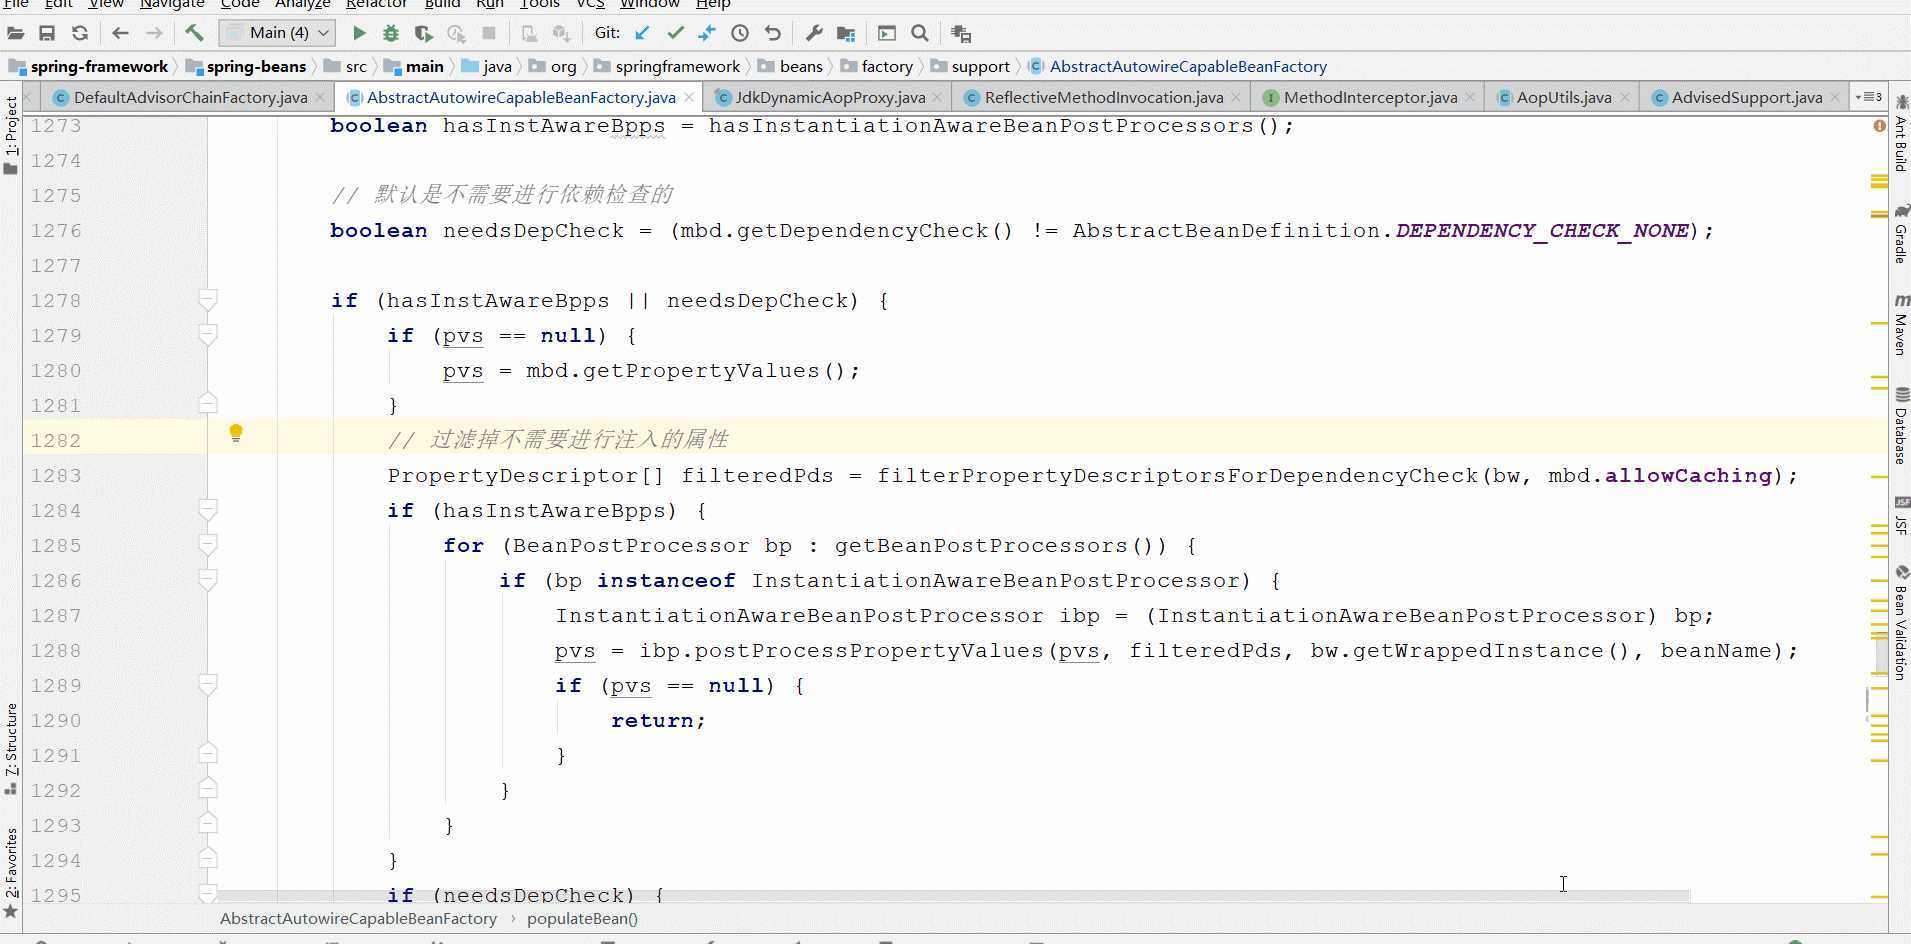Run with coverage shield icon
Viewport: 1911px width, 944px height.
pyautogui.click(x=423, y=33)
